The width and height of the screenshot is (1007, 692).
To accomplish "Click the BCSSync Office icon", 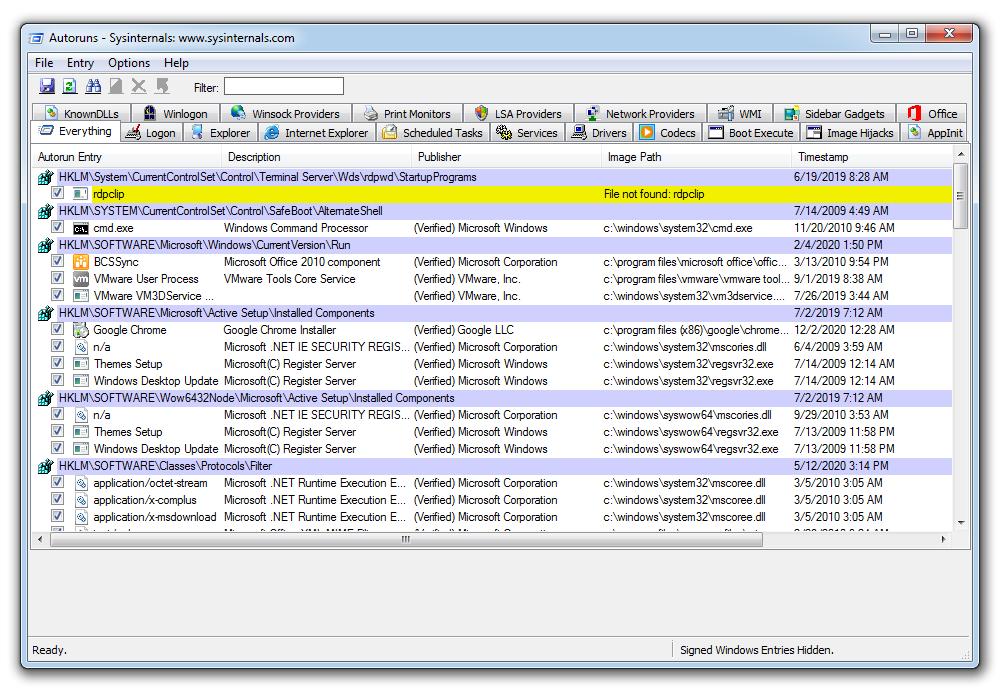I will 80,262.
